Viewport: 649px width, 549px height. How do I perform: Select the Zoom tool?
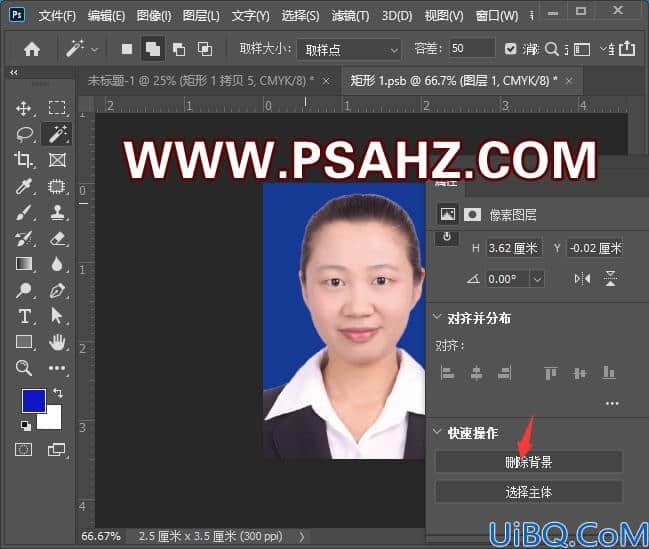pyautogui.click(x=24, y=368)
